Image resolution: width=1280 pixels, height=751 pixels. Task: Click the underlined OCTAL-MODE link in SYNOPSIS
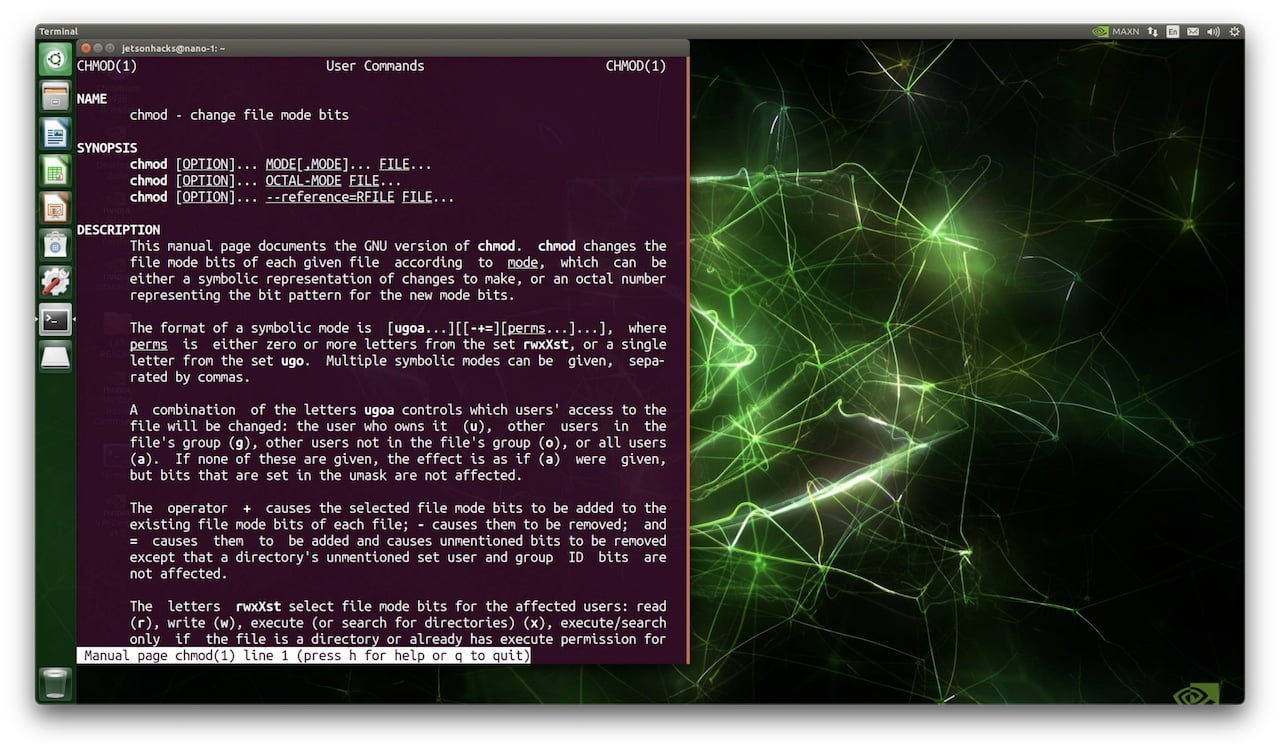(x=303, y=180)
